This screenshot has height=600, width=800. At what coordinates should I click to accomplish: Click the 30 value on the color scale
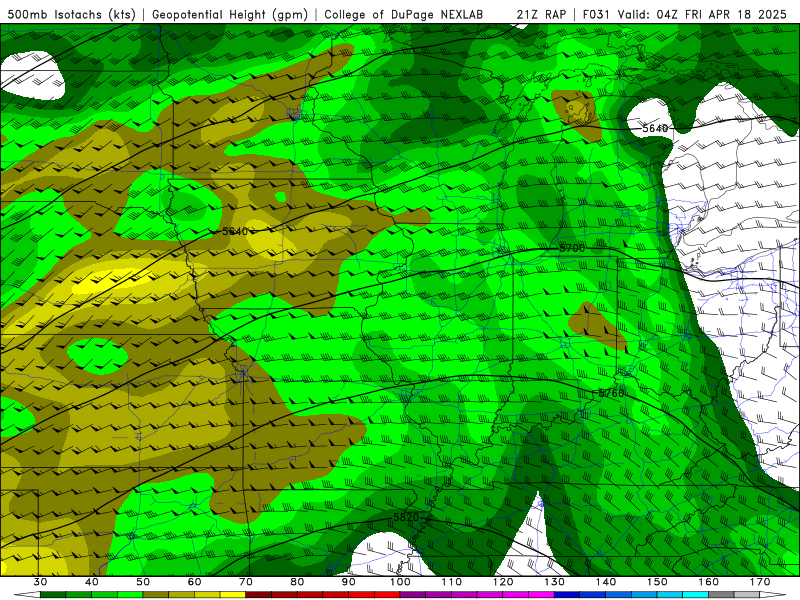click(40, 582)
